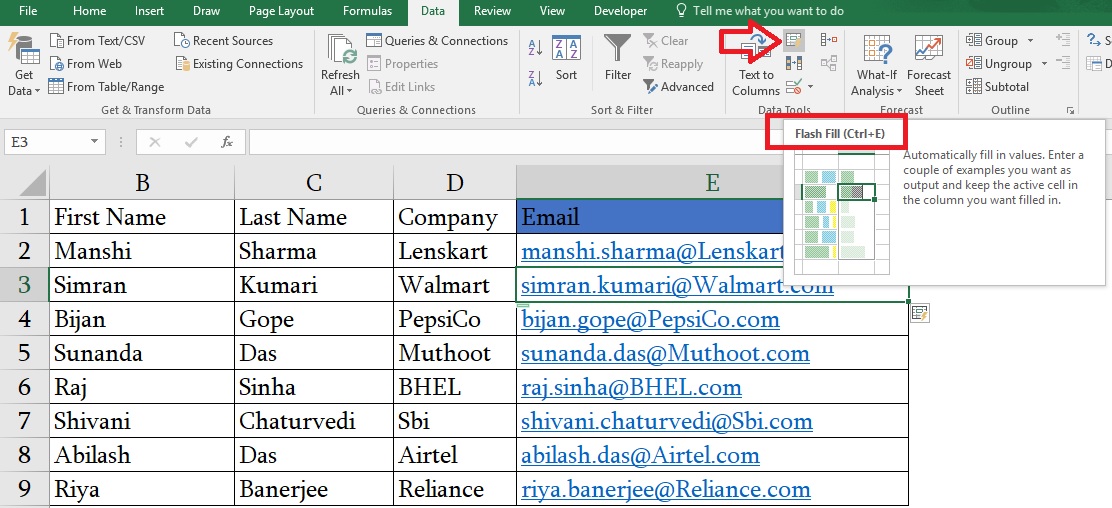
Task: Open the What-If Analysis menu
Action: point(877,66)
